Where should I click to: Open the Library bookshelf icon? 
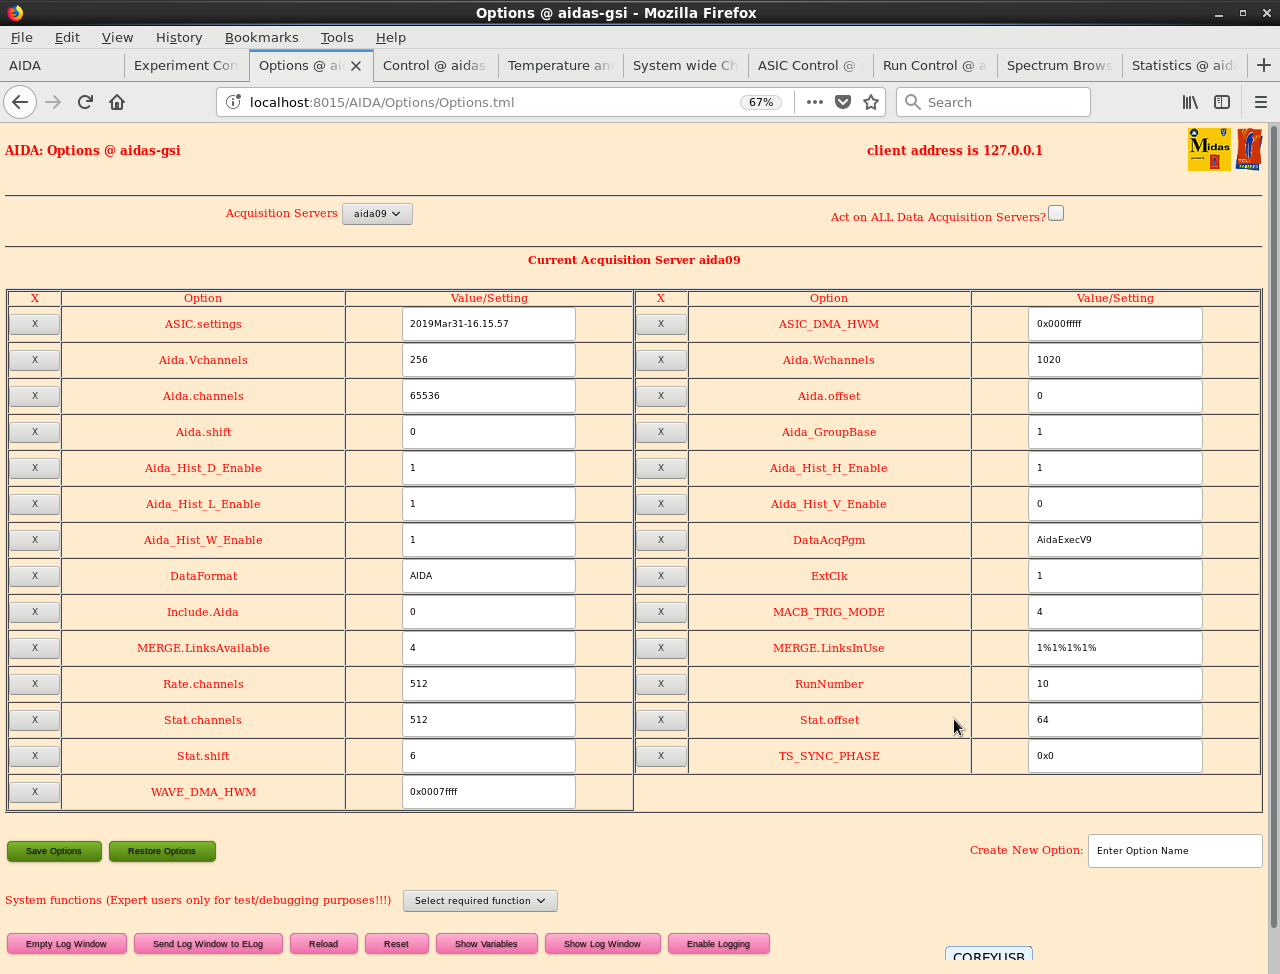[x=1190, y=102]
